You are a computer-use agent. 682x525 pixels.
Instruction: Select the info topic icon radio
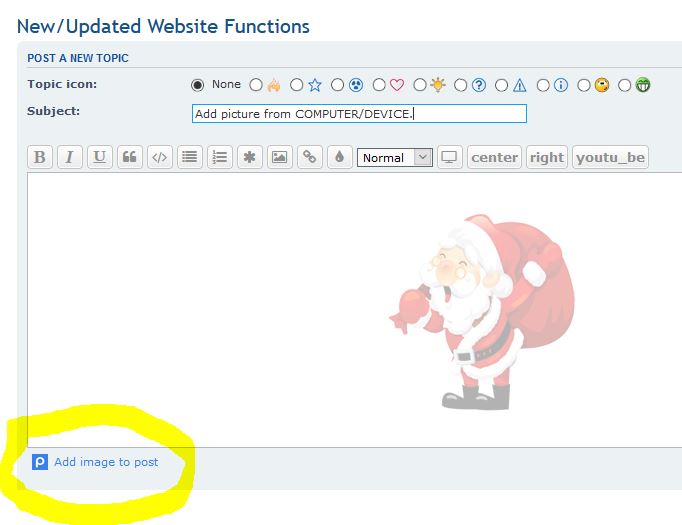(x=543, y=85)
